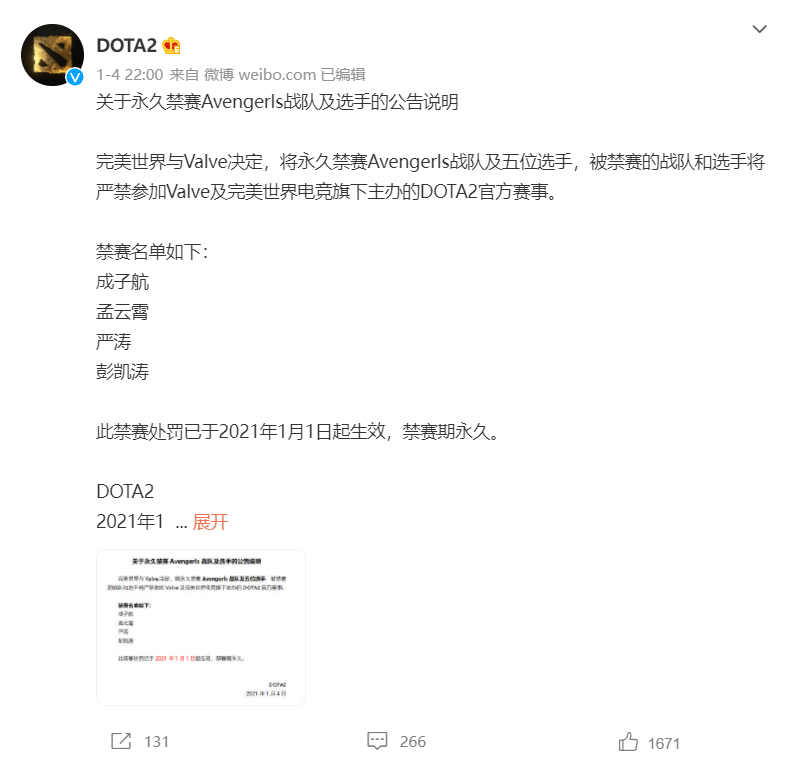The height and width of the screenshot is (765, 792).
Task: Open the attached announcement image thumbnail
Action: tap(201, 627)
